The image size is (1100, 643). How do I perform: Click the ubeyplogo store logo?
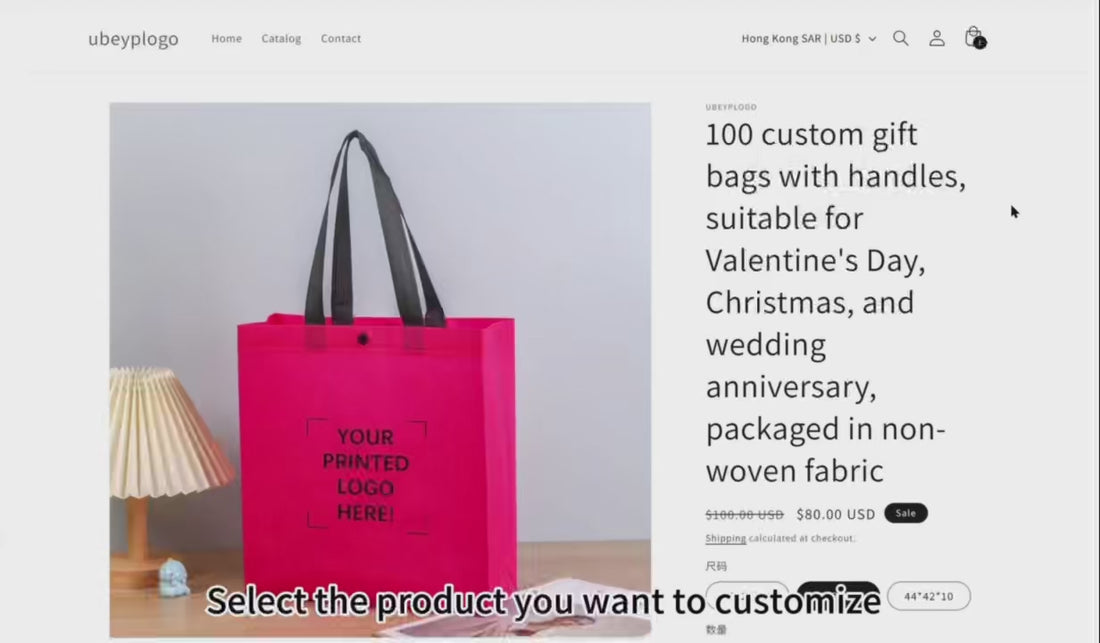pyautogui.click(x=133, y=39)
